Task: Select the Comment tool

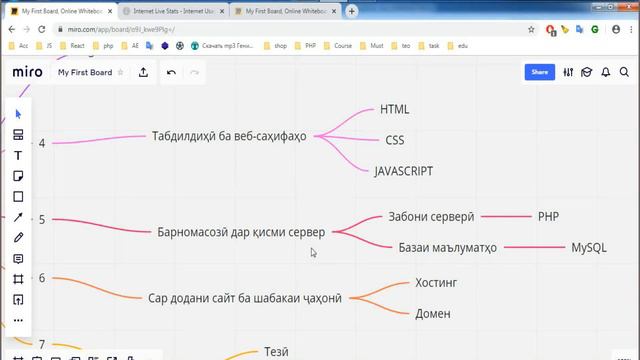Action: [18, 259]
